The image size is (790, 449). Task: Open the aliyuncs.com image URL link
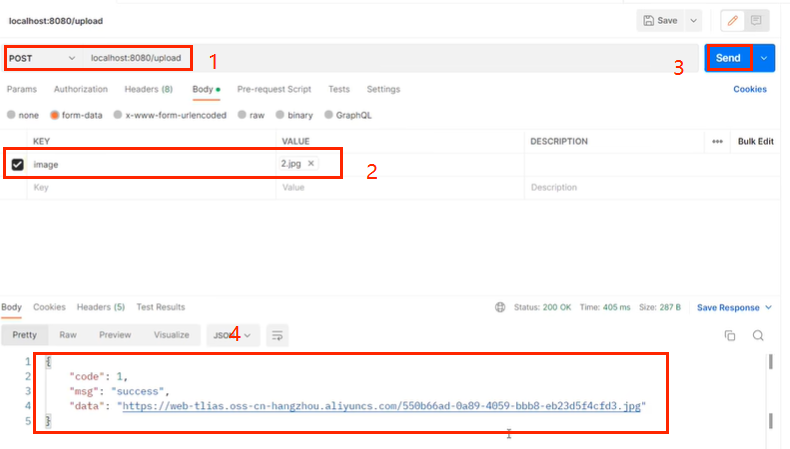pos(381,406)
